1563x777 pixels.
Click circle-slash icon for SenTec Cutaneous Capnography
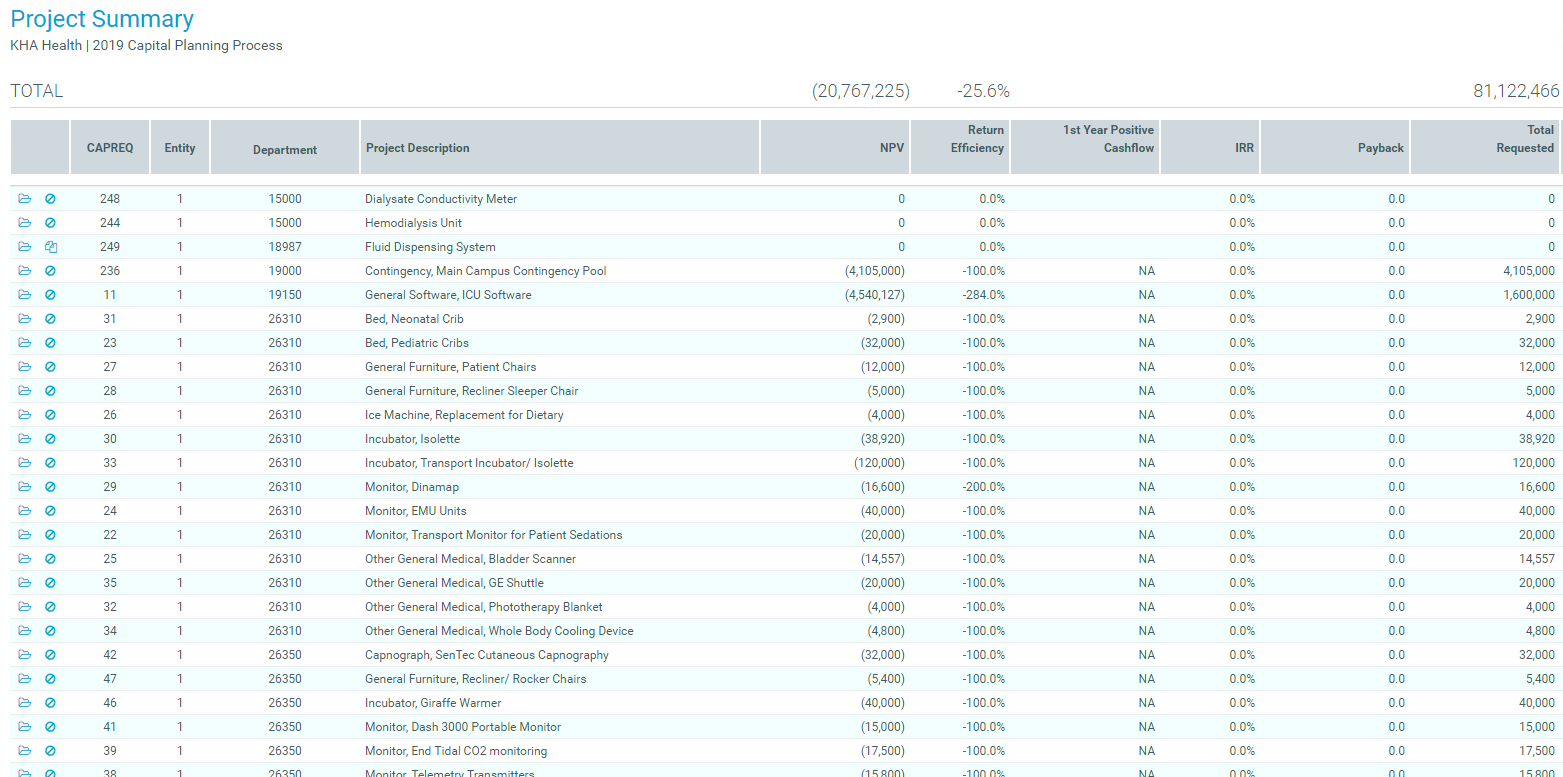50,655
